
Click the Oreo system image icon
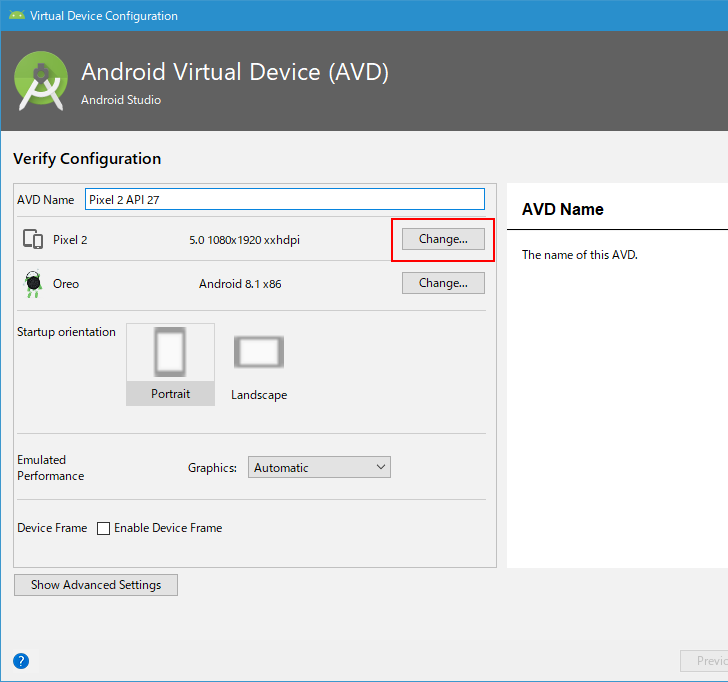coord(33,284)
